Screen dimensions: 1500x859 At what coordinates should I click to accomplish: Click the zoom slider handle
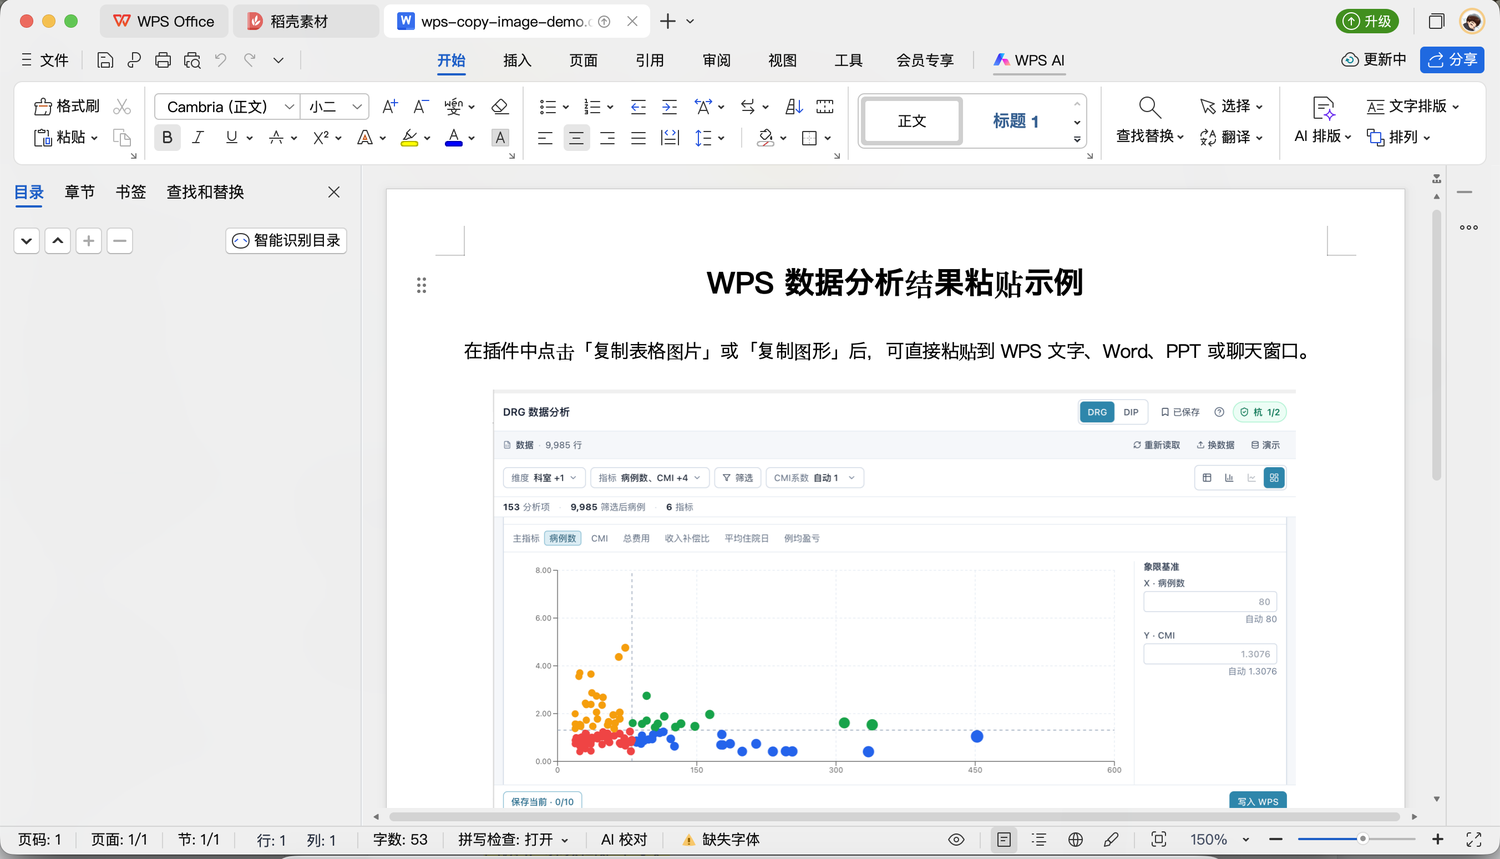click(1362, 839)
